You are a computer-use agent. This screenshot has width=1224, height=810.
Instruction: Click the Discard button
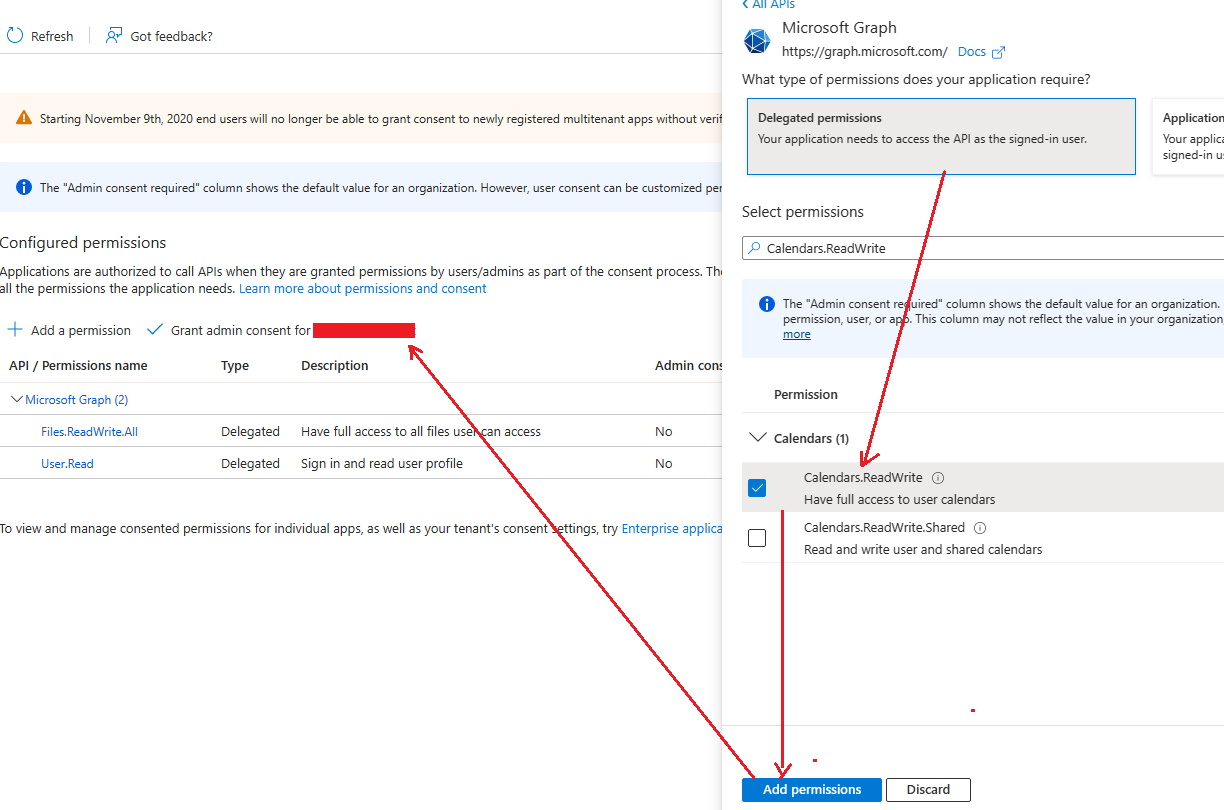coord(928,790)
